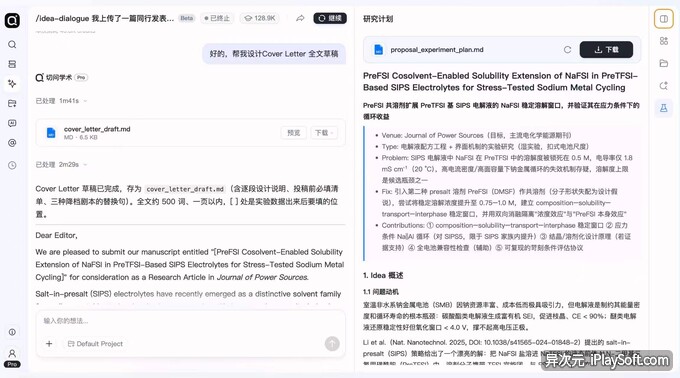
Task: Click the send arrow button
Action: [x=332, y=343]
